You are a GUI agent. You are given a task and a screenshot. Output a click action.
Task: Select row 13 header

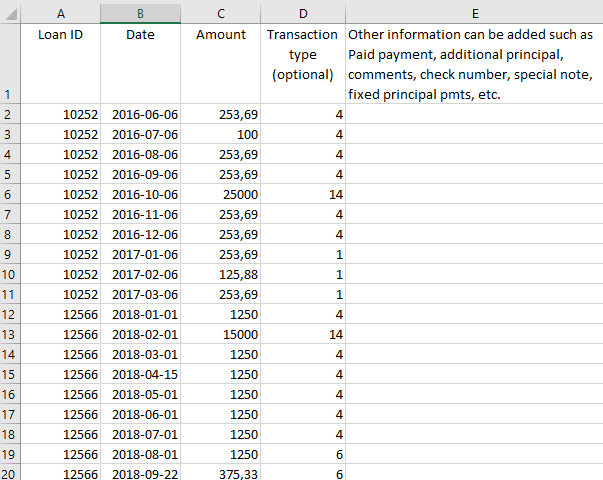pos(10,334)
